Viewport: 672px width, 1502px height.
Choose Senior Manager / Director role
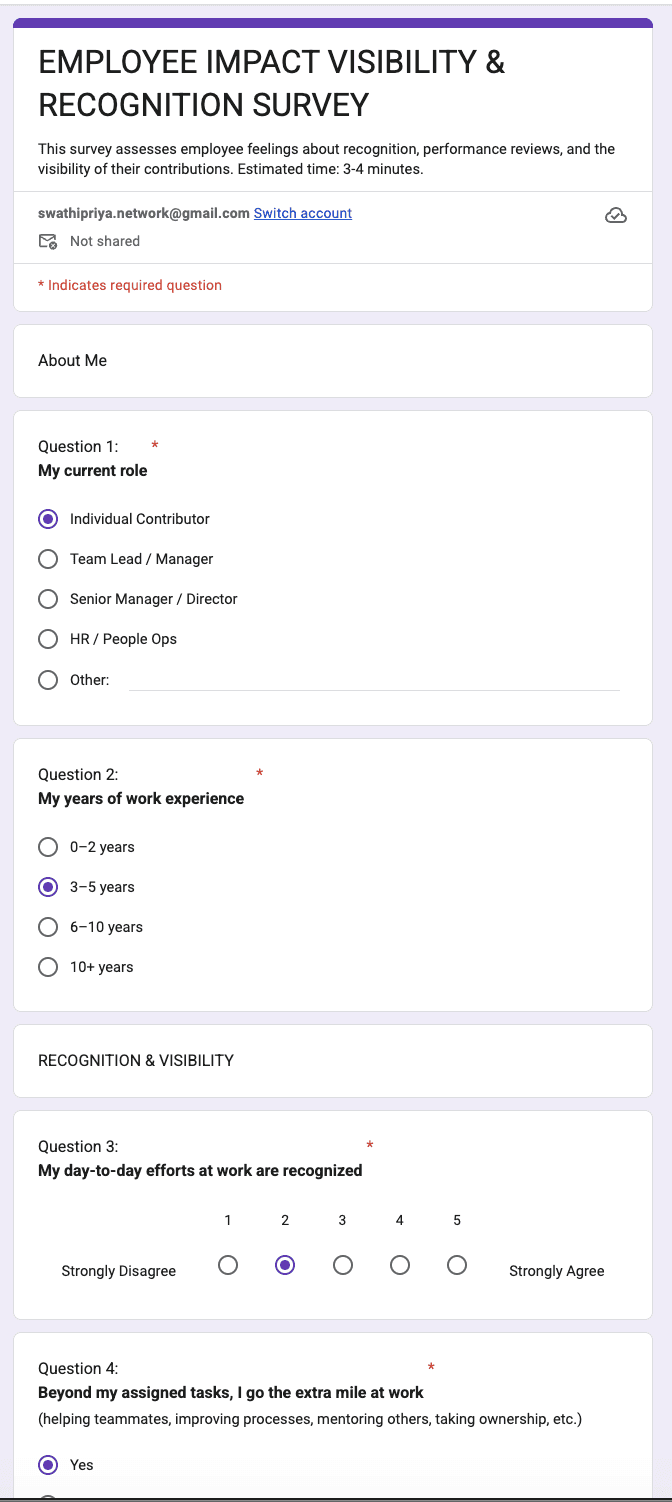click(48, 599)
